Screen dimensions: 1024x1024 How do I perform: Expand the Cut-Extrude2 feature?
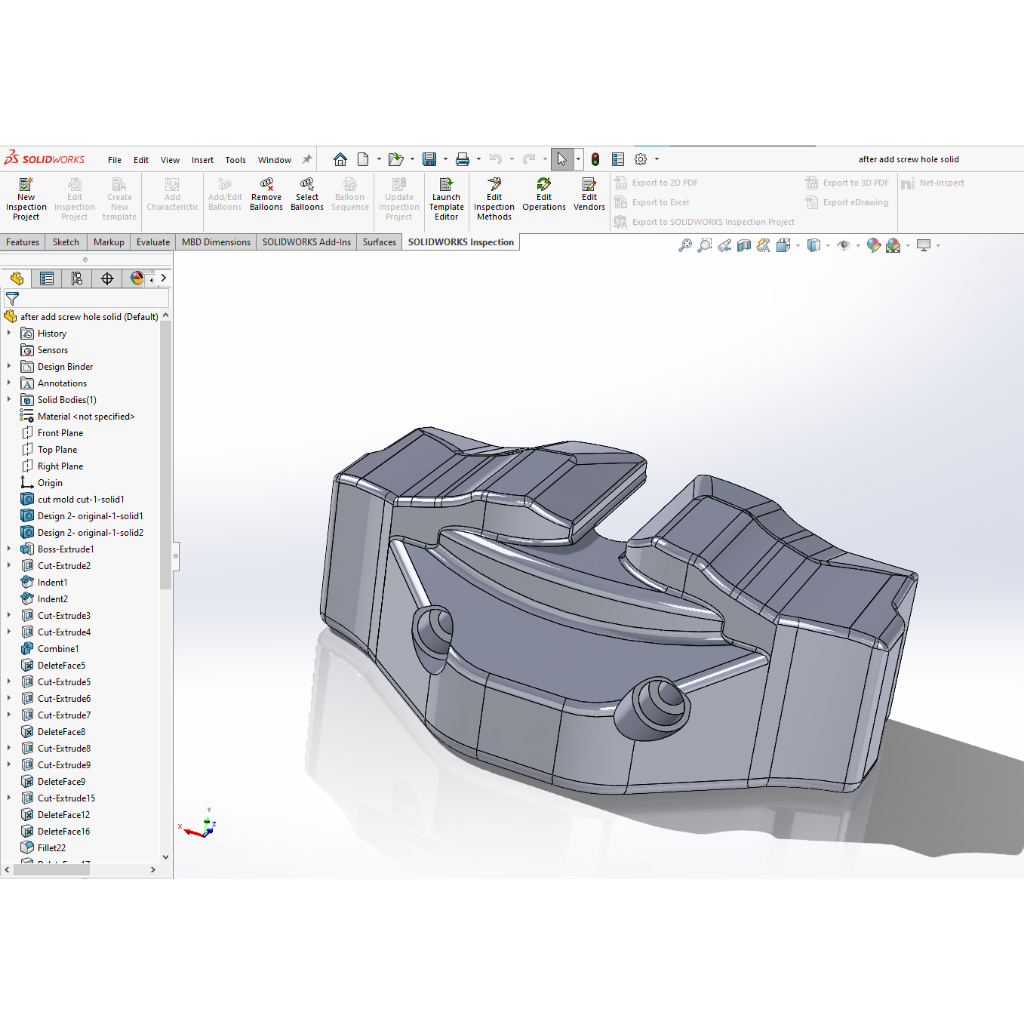tap(9, 565)
